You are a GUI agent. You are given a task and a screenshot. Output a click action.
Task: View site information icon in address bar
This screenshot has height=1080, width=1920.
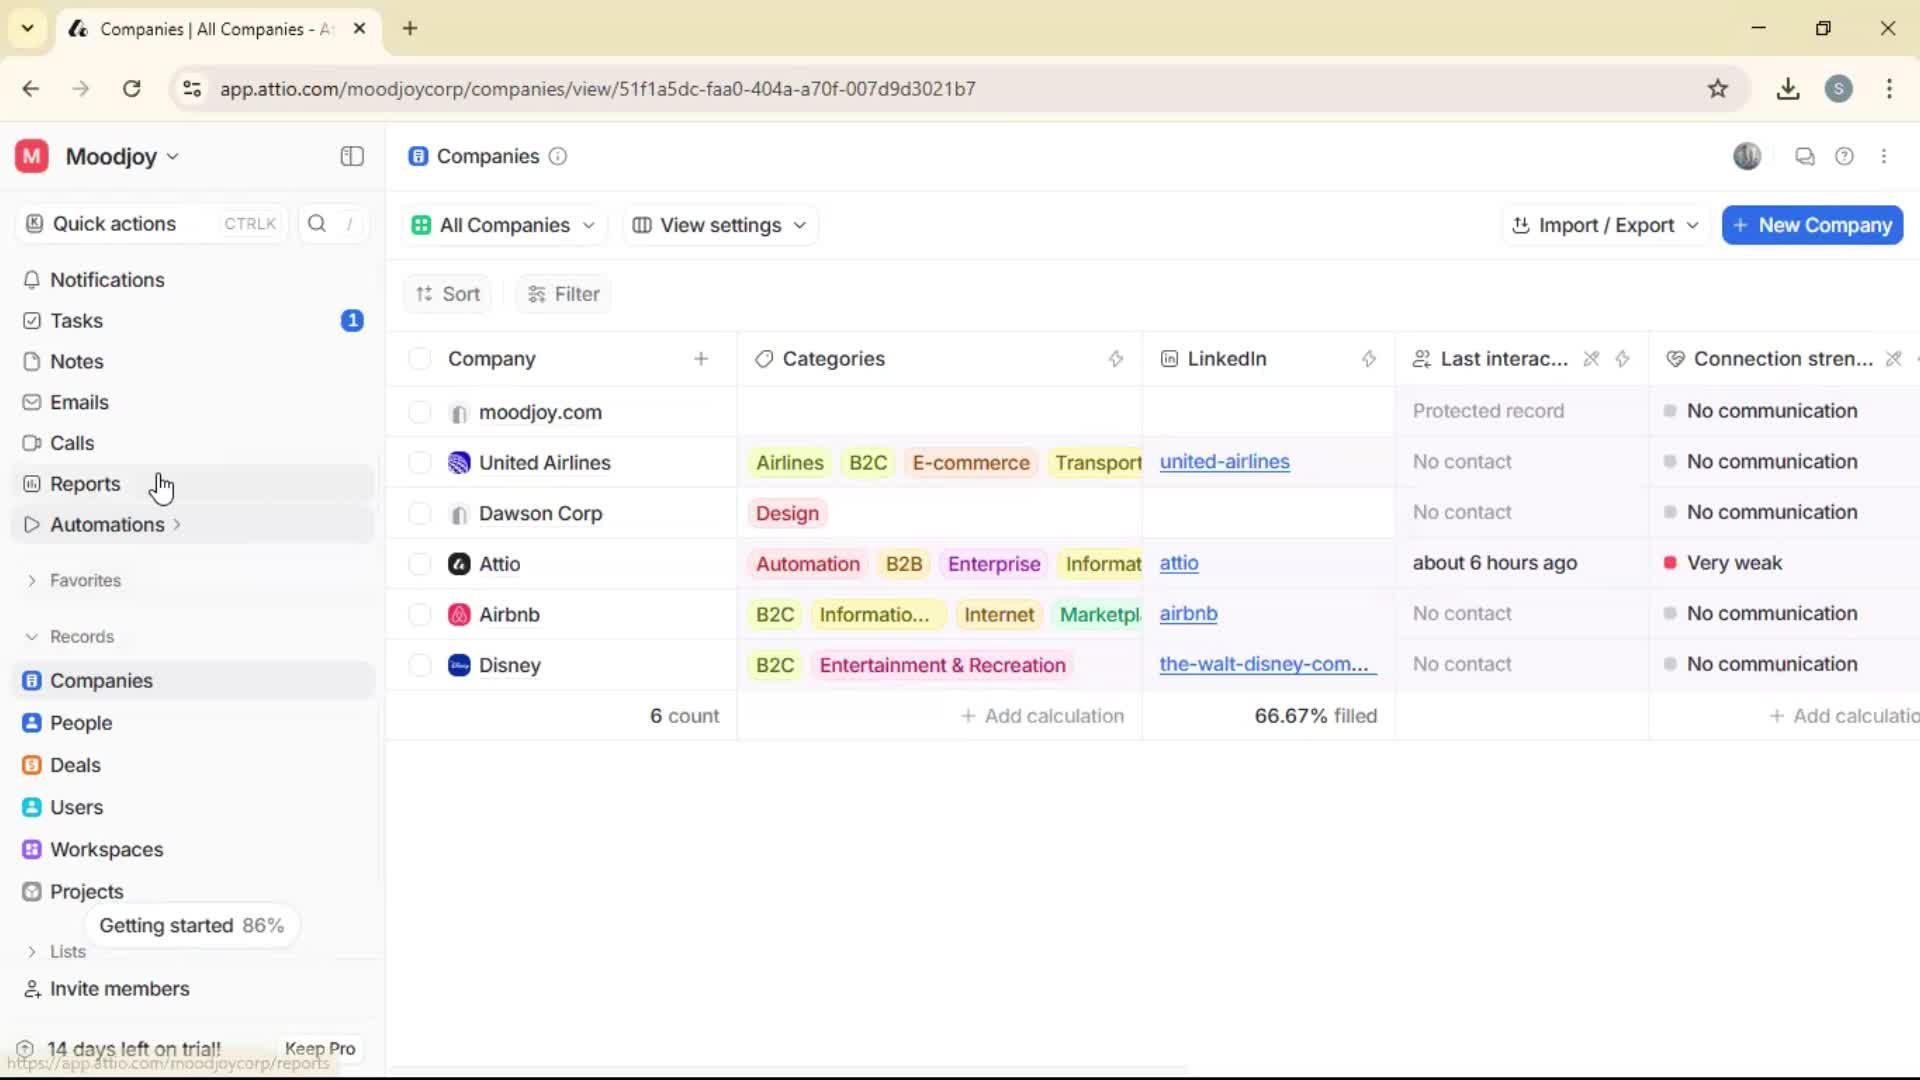[x=192, y=89]
